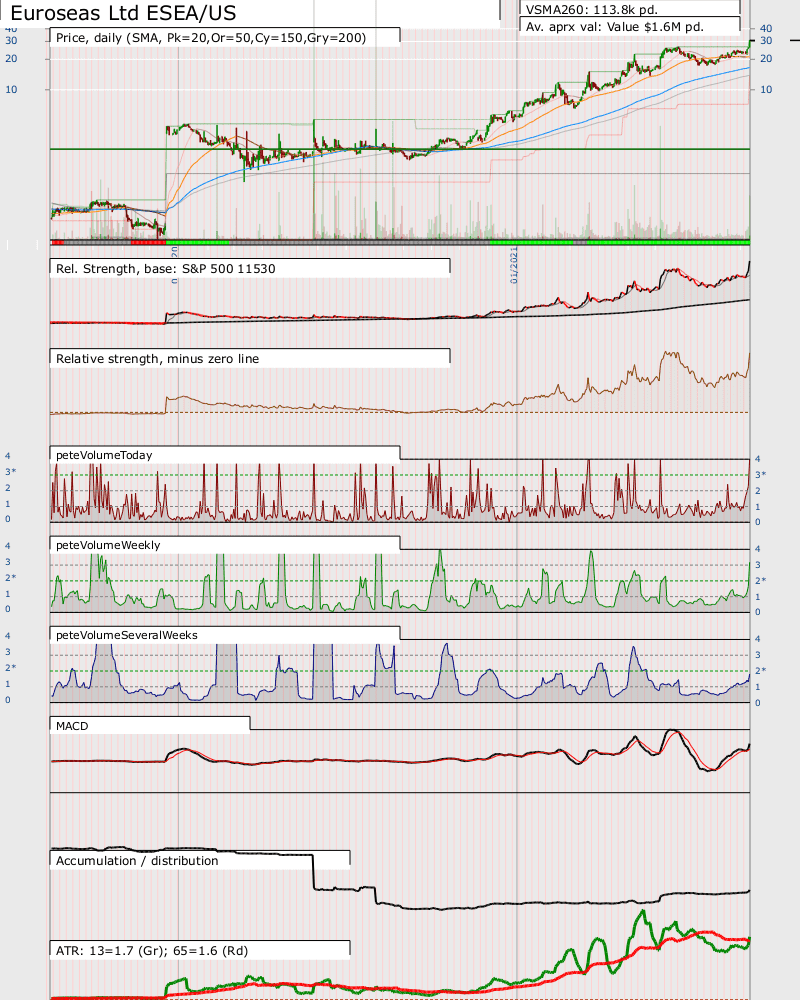Click the 3* level on peteVolumeToday right axis
800x1000 pixels.
click(x=760, y=474)
